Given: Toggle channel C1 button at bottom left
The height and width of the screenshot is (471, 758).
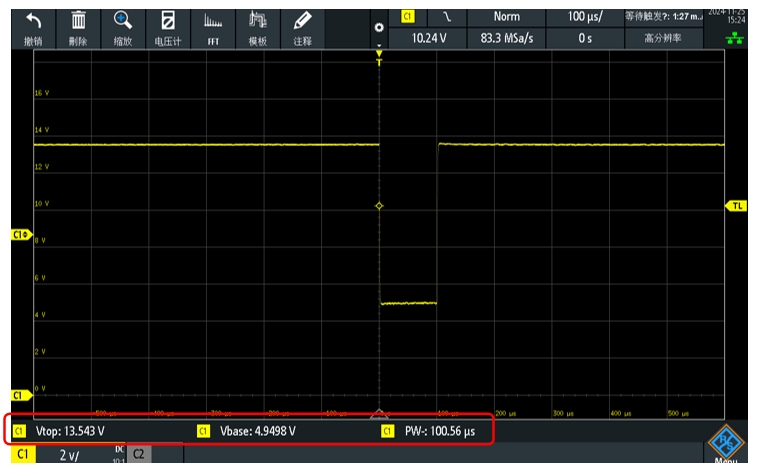Looking at the screenshot, I should pos(22,455).
